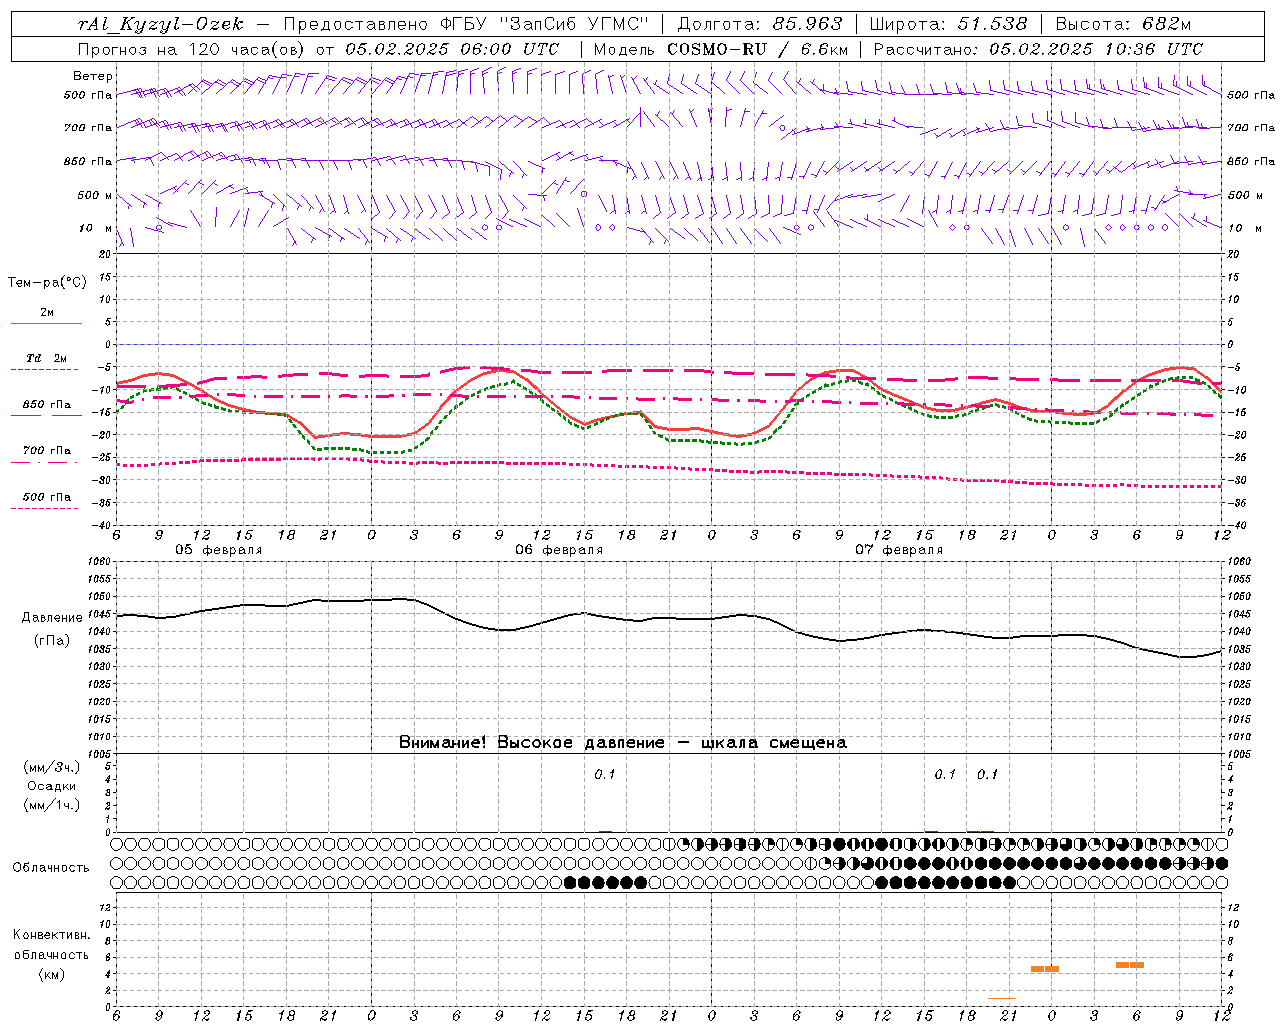
Task: Click the thin orange bar near hour 21
Action: pos(1002,998)
